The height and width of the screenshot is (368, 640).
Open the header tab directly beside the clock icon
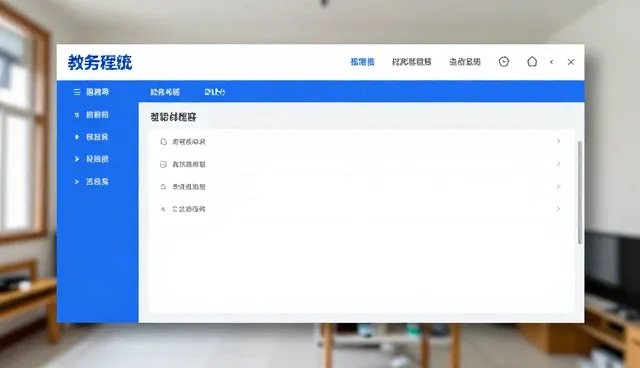click(465, 62)
